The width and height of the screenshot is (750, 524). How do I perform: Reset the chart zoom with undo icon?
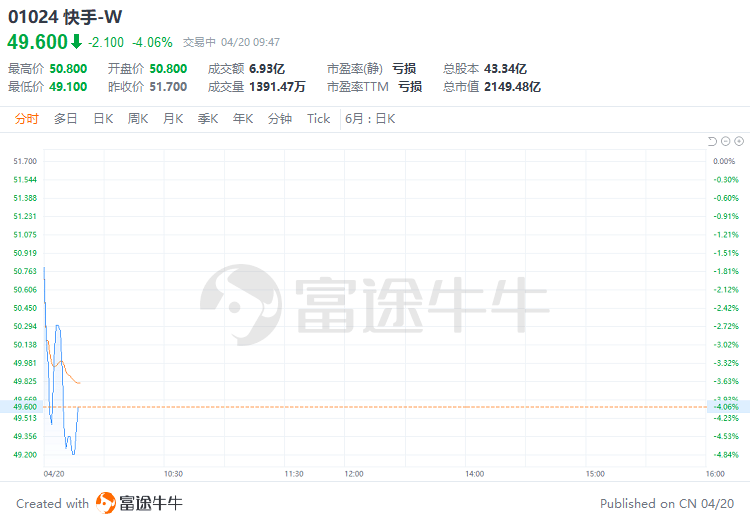point(712,141)
